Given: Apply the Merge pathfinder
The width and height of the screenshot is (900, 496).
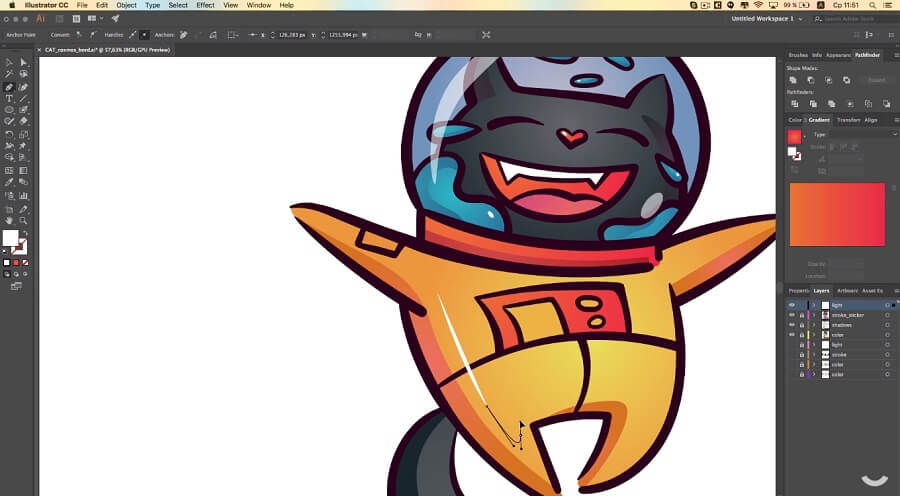Looking at the screenshot, I should [831, 104].
